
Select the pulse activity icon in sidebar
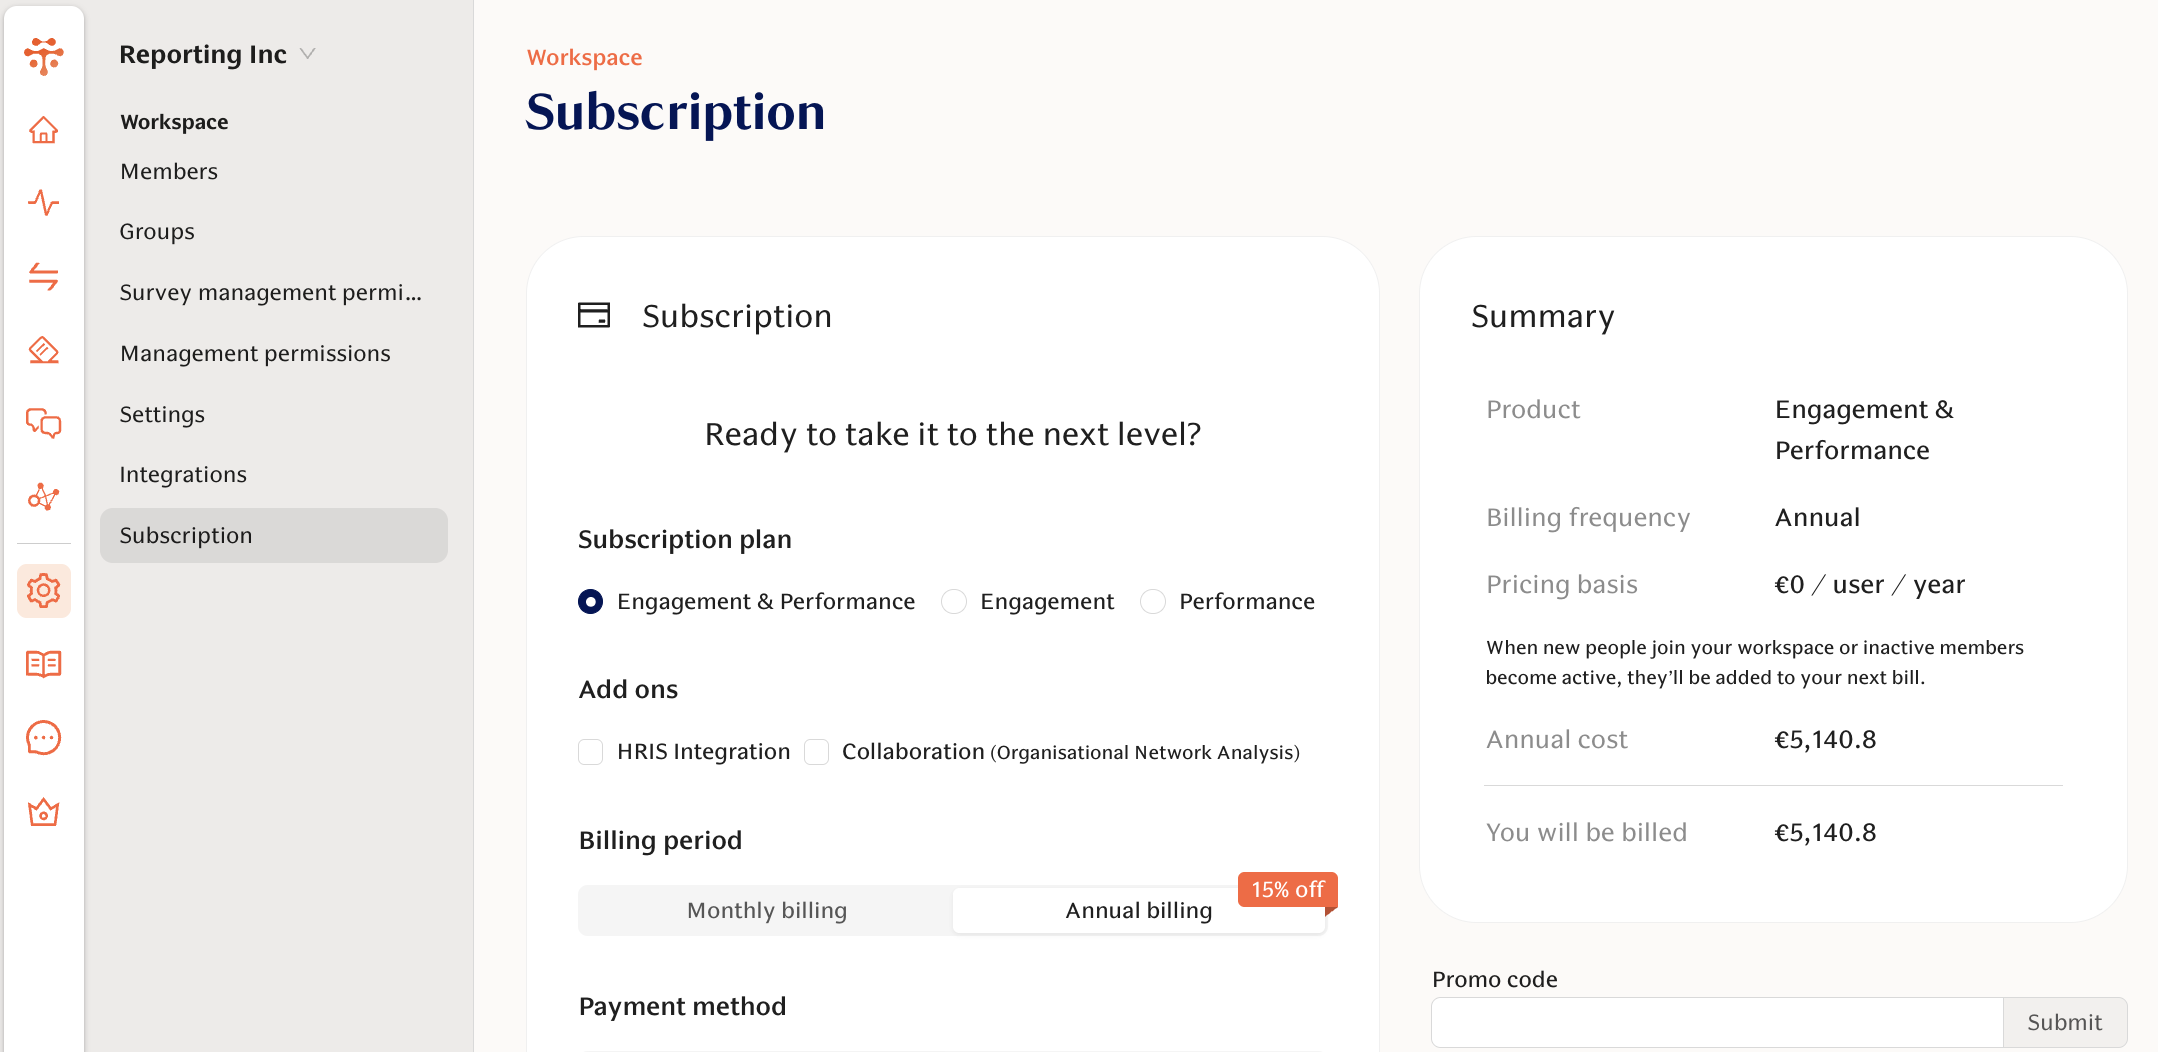pos(44,204)
